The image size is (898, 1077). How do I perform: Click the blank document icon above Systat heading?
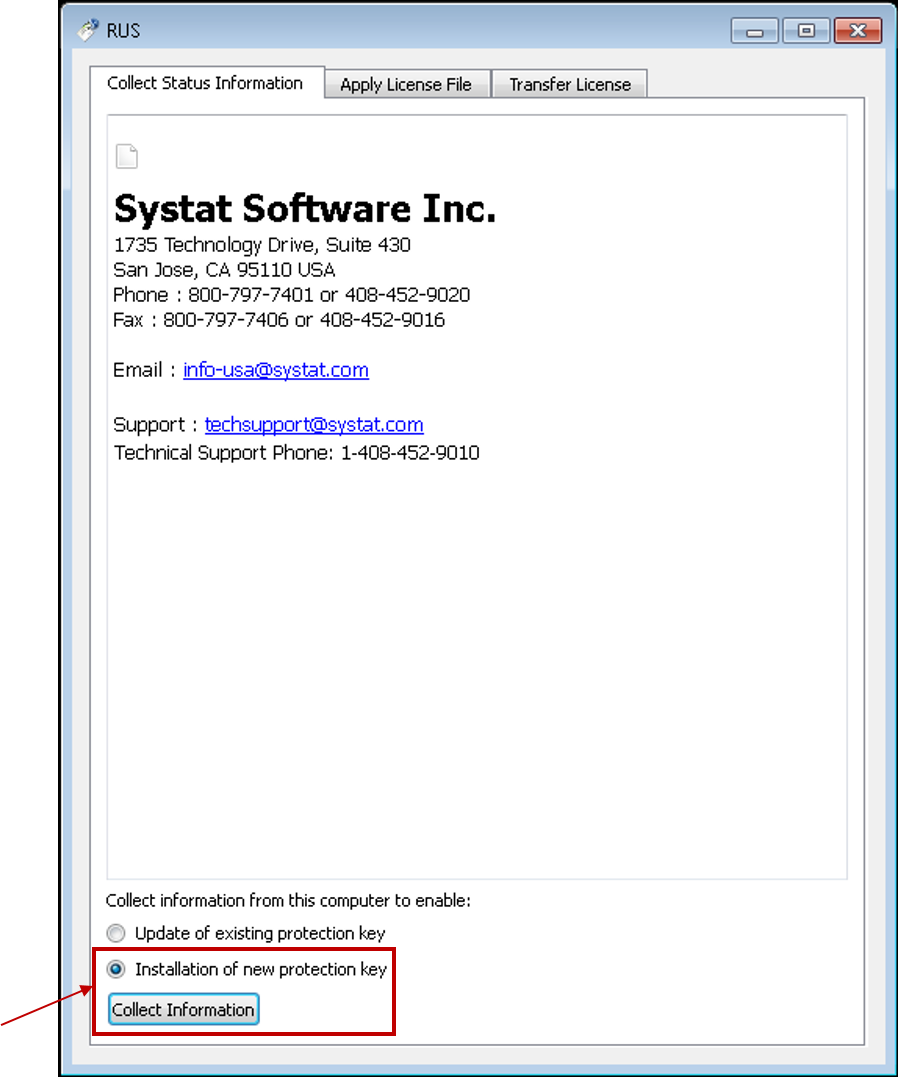click(x=126, y=157)
